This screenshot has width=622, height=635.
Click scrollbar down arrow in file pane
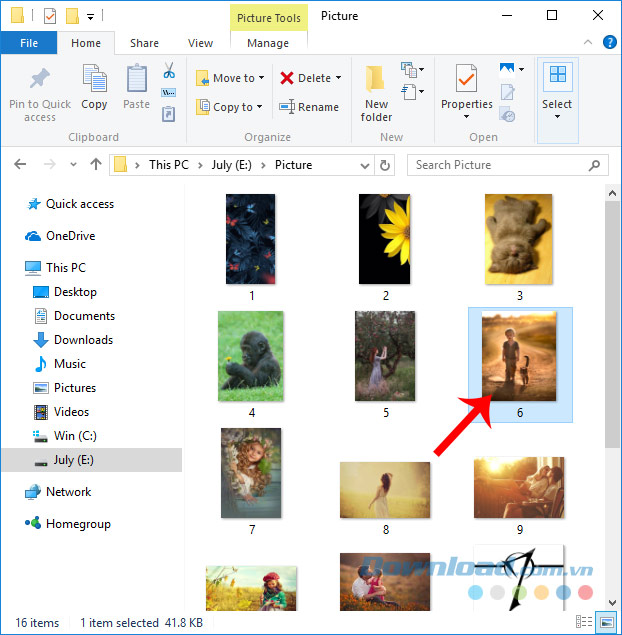pos(612,603)
